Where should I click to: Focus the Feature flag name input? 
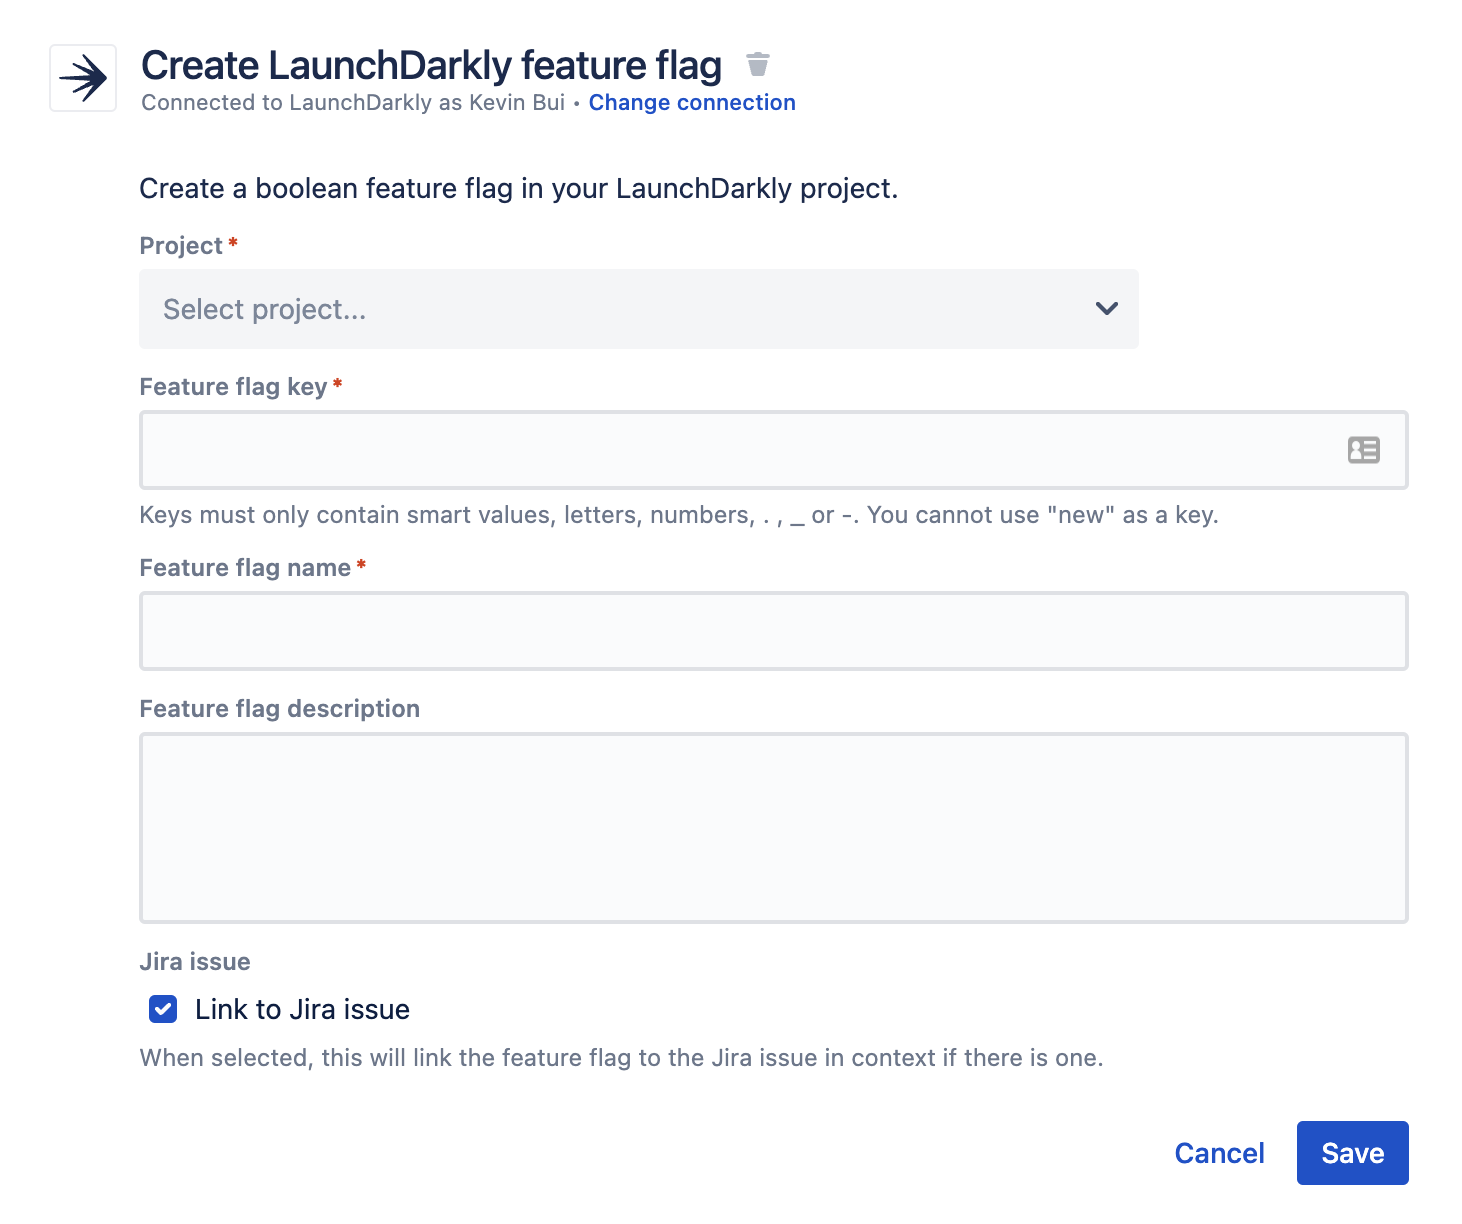pyautogui.click(x=774, y=631)
